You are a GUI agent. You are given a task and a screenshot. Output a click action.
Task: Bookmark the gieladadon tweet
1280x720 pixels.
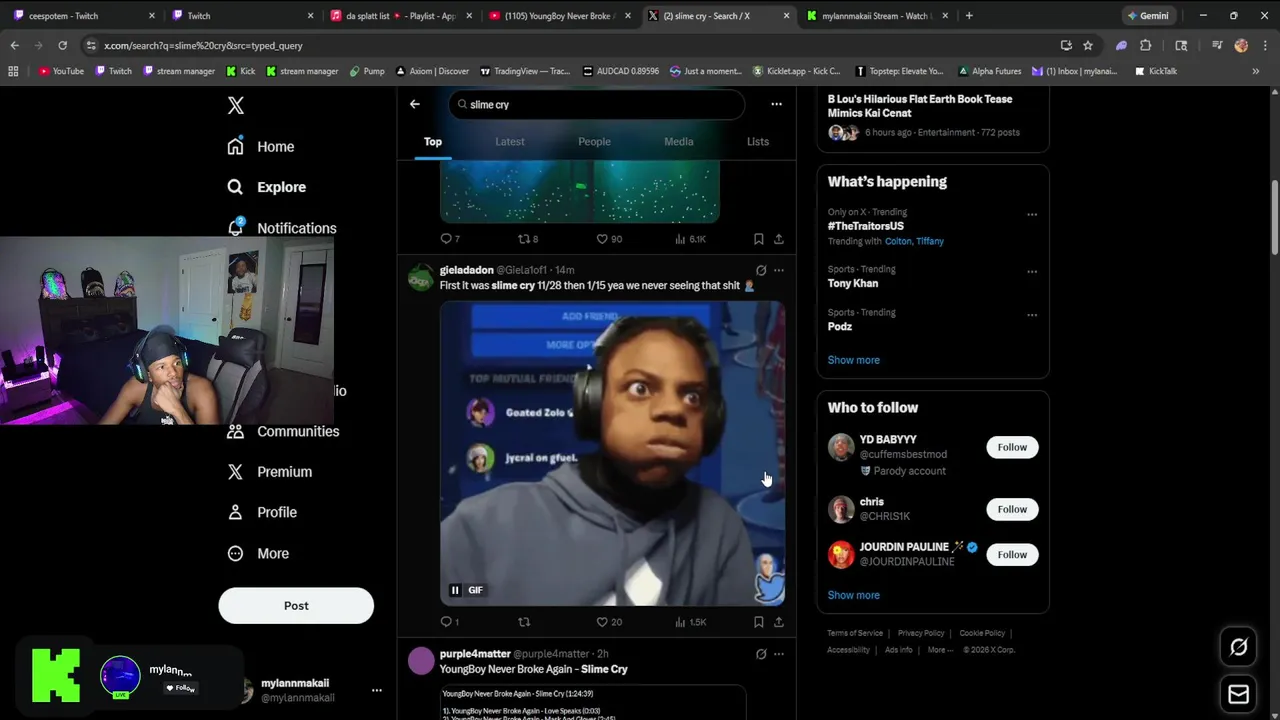[x=758, y=622]
